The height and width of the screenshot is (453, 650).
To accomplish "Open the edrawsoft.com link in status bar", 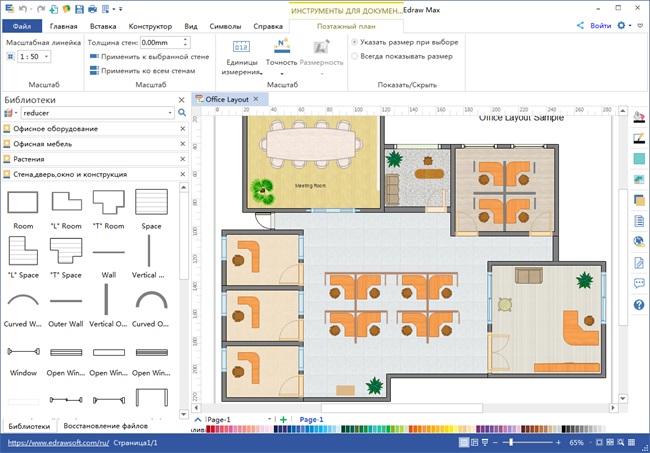I will (57, 441).
